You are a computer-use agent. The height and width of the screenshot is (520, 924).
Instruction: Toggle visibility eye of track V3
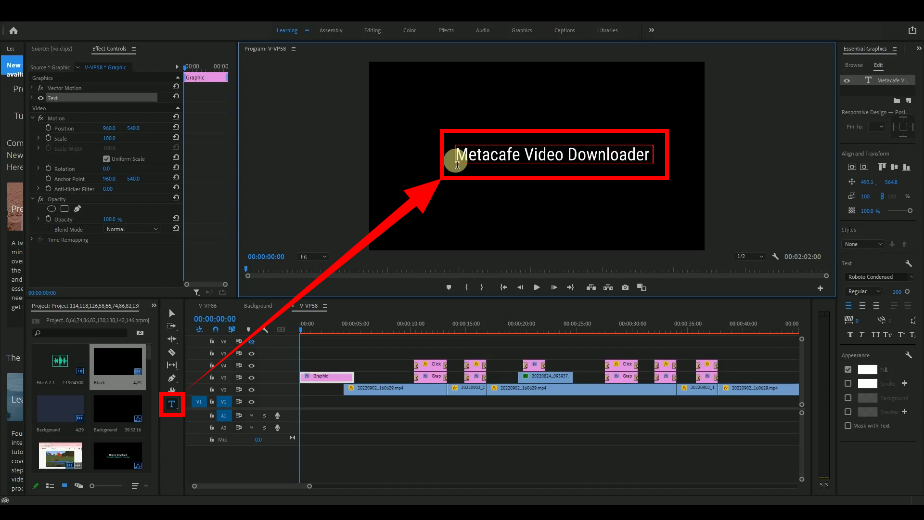(x=252, y=378)
